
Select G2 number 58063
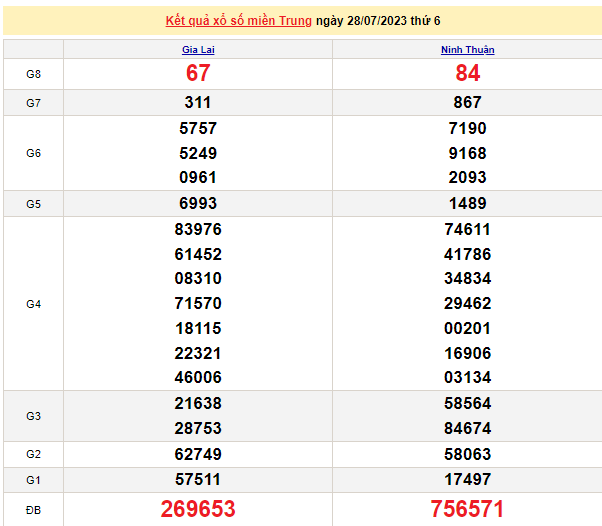(467, 454)
